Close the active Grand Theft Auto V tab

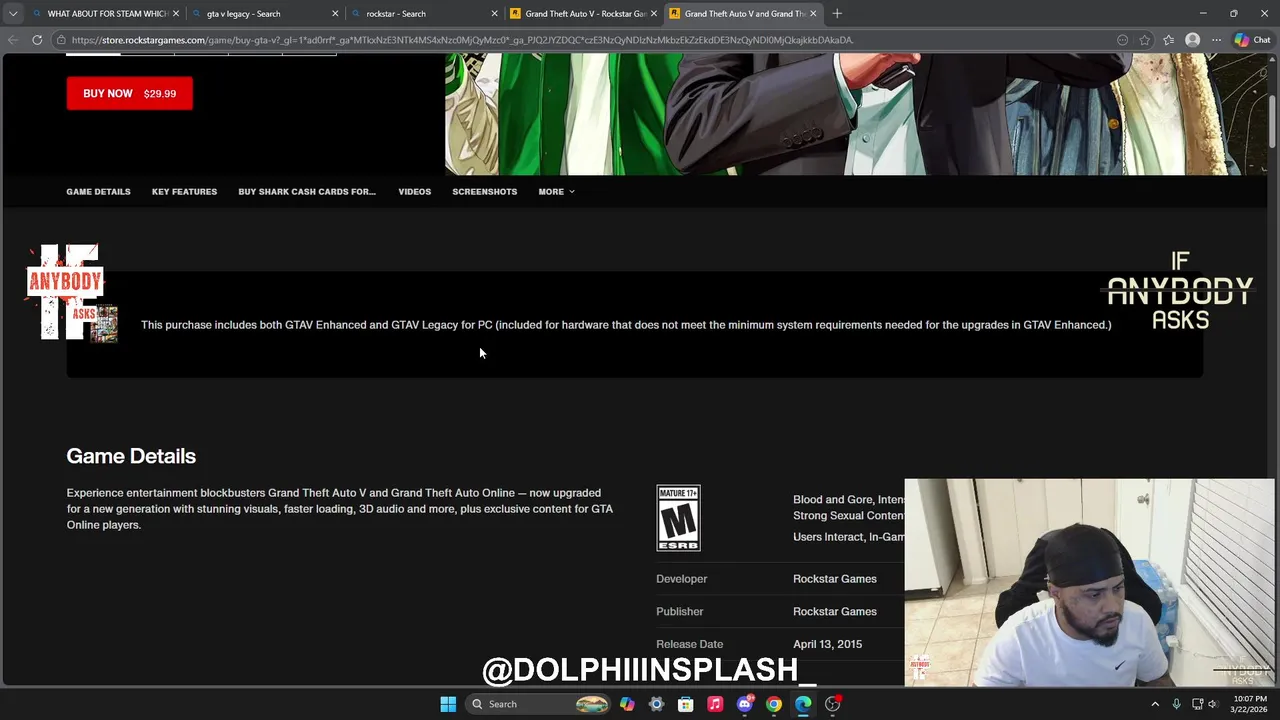click(813, 14)
